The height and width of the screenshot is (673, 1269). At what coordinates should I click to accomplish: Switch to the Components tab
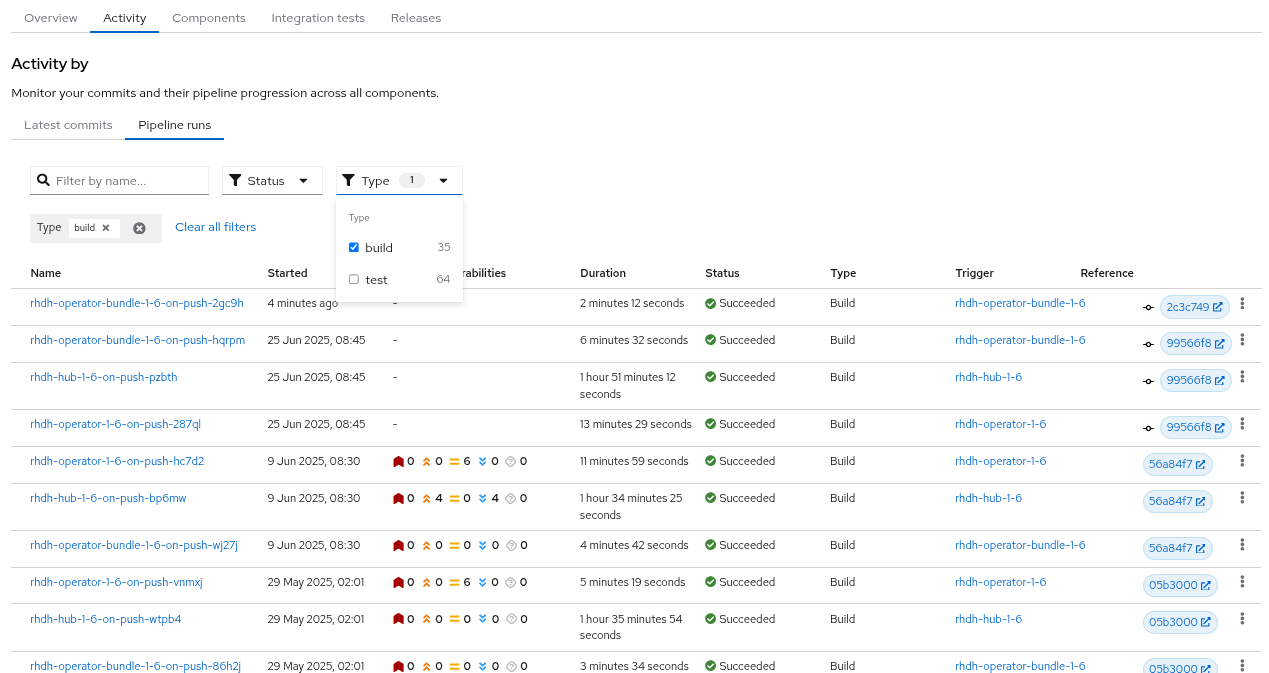tap(208, 18)
